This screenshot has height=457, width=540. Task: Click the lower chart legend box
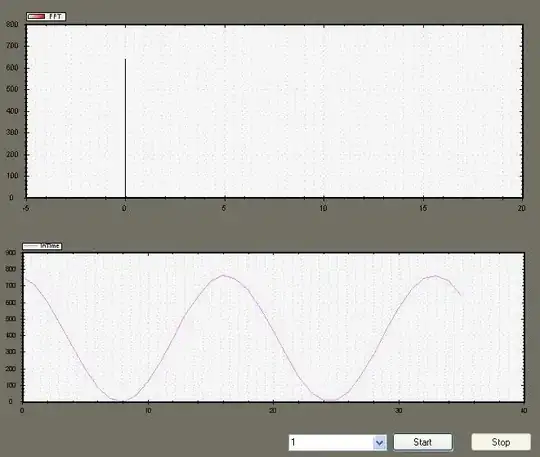(x=42, y=246)
